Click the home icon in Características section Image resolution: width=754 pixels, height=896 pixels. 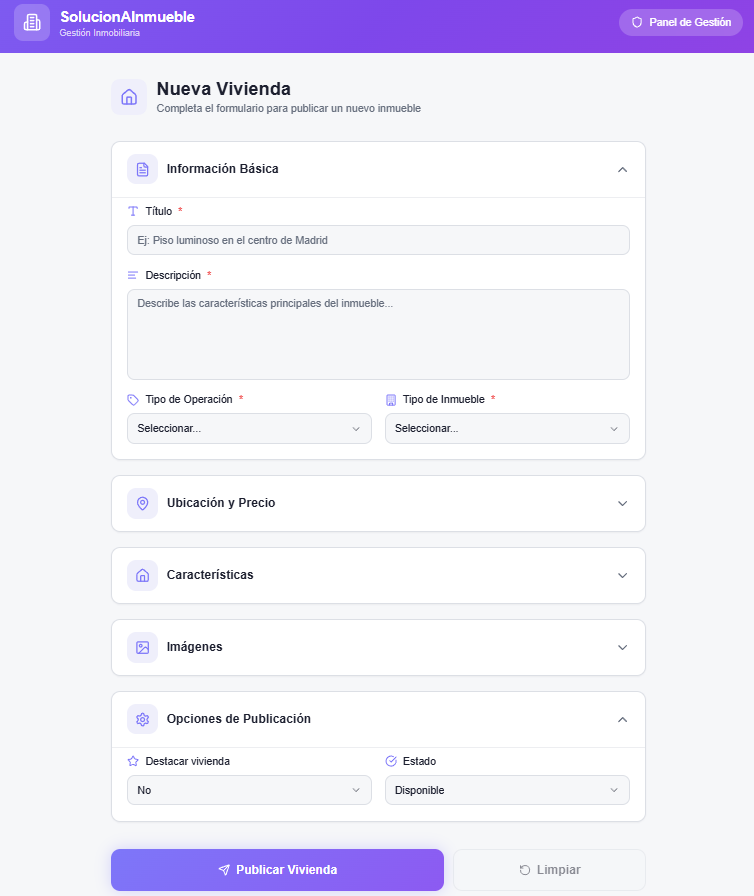point(142,575)
